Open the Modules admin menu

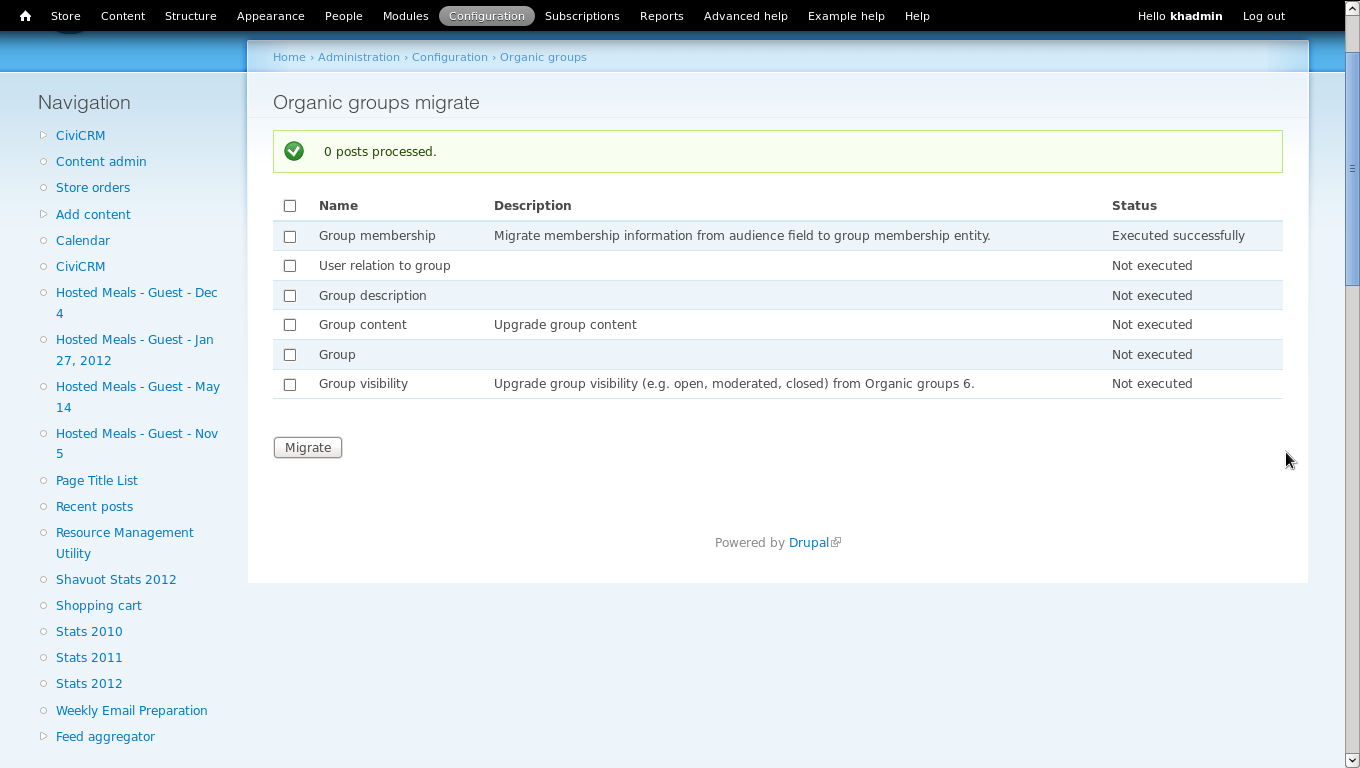[405, 16]
